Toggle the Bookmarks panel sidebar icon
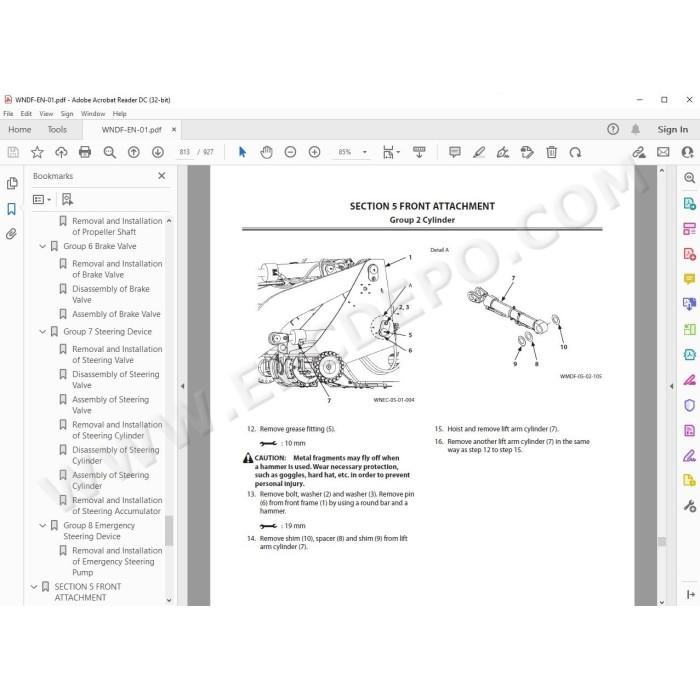700x700 pixels. pyautogui.click(x=12, y=208)
